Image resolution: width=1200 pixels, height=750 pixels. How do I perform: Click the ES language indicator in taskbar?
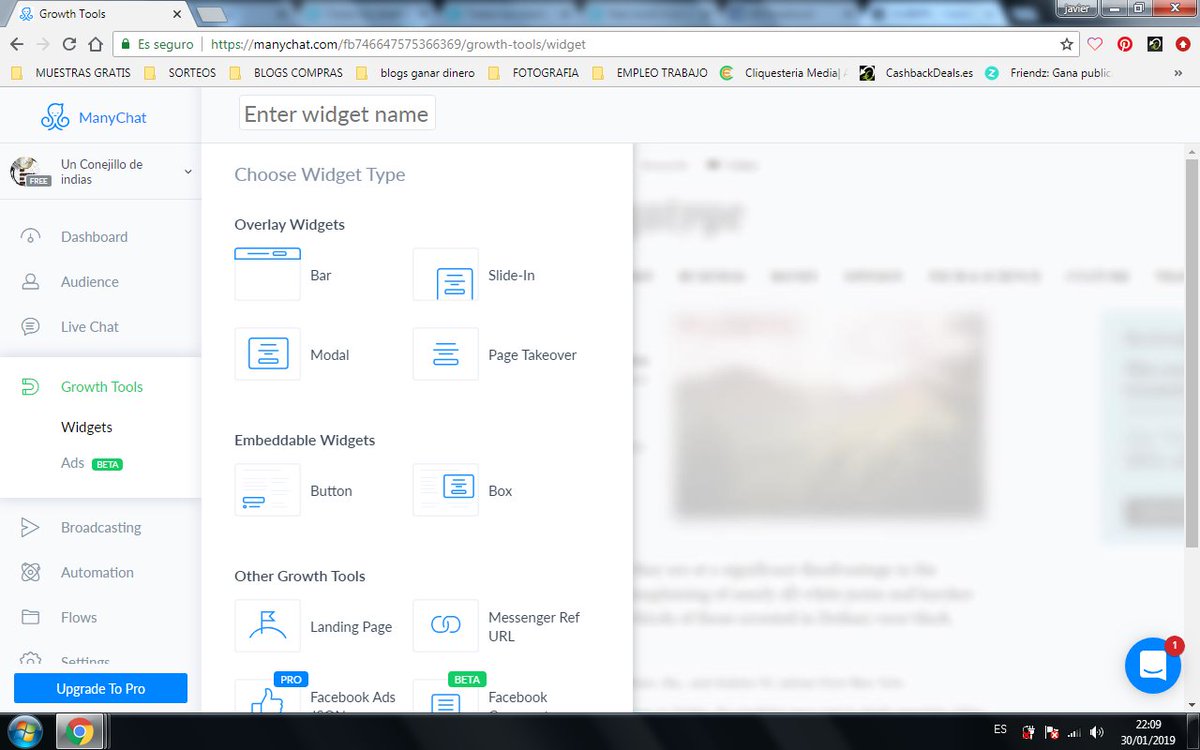[x=1001, y=730]
